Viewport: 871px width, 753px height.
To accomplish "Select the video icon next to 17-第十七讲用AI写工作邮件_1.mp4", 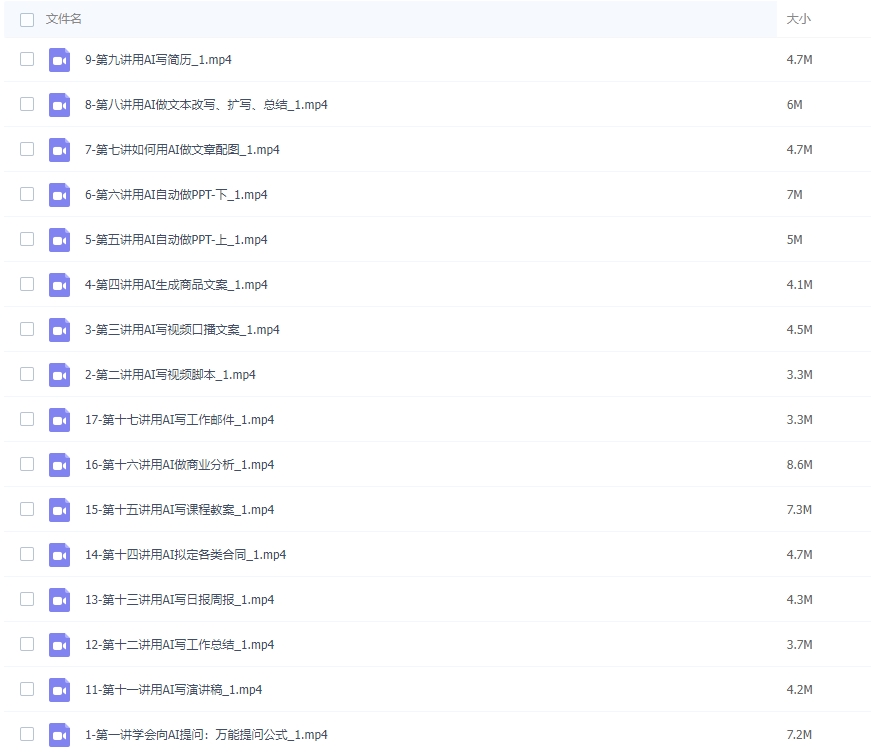I will 59,419.
